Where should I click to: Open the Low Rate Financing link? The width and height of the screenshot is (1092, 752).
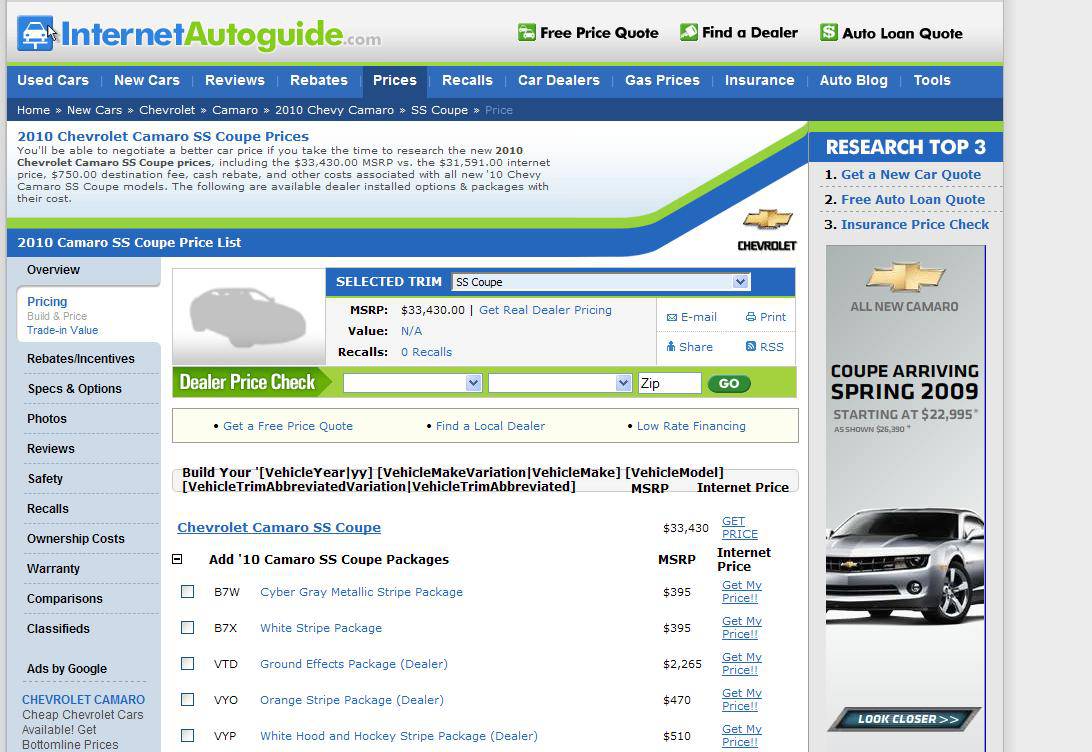coord(691,426)
